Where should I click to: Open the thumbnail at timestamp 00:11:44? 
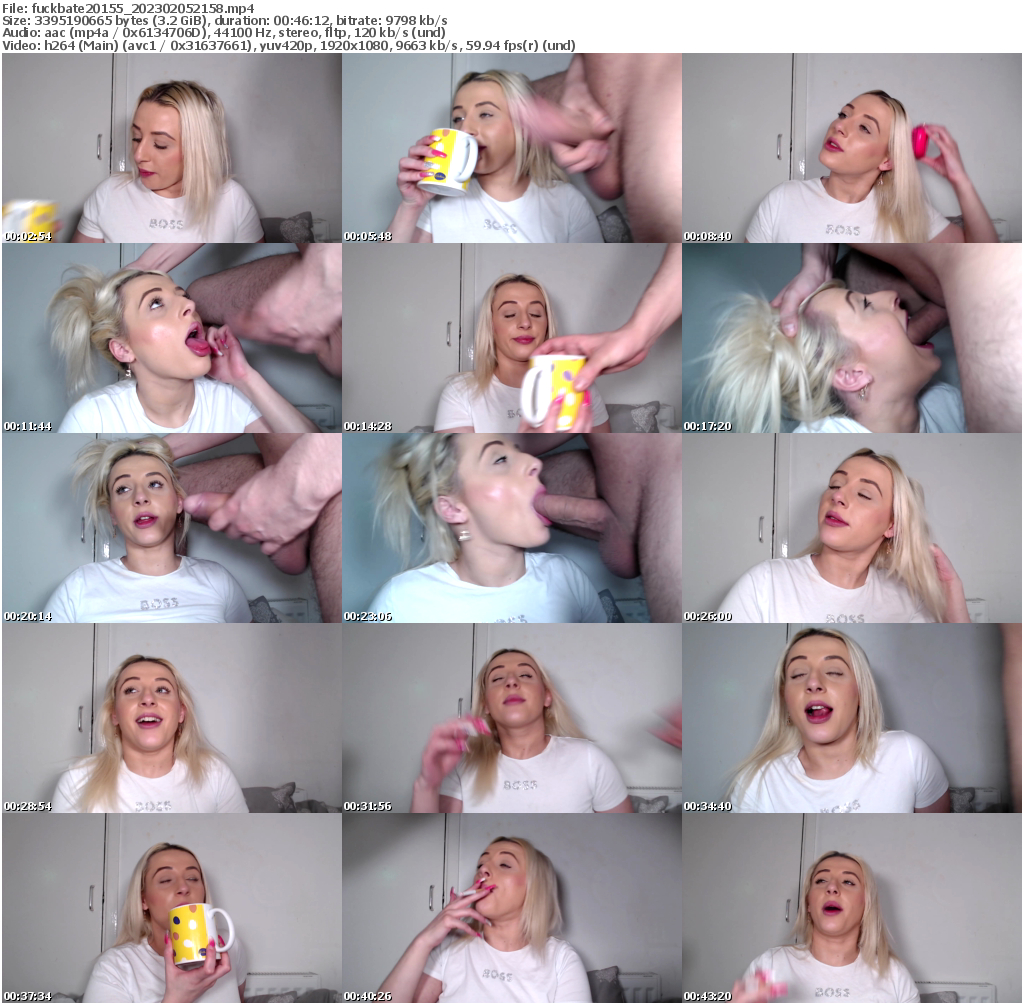(170, 340)
